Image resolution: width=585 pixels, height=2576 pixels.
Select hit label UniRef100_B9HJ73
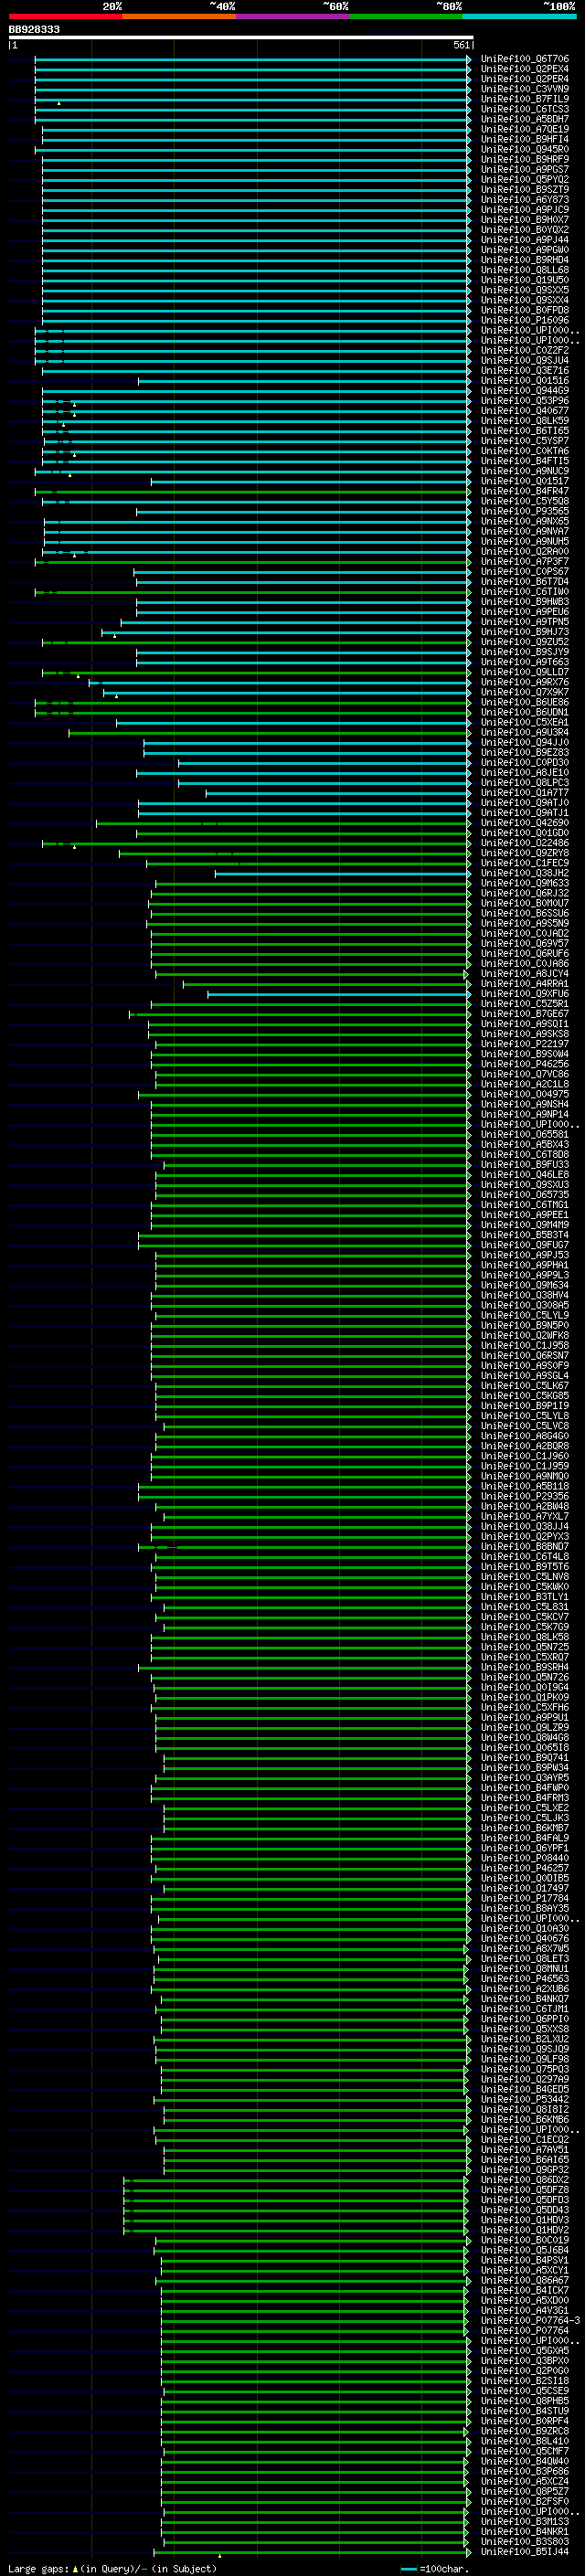pos(524,632)
